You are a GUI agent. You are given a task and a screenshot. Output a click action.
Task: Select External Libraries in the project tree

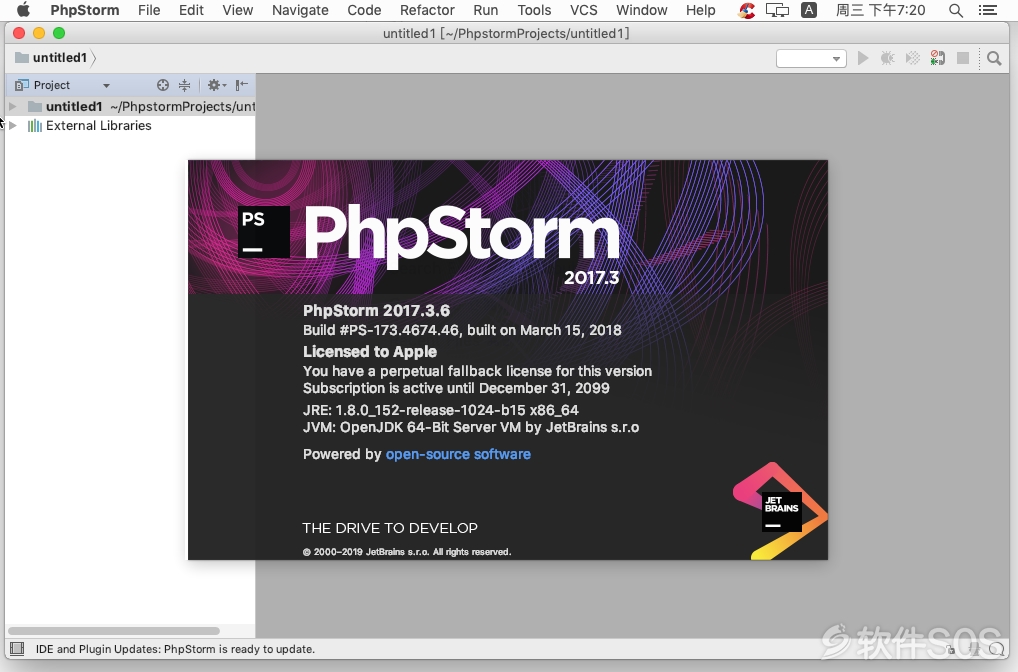point(98,125)
